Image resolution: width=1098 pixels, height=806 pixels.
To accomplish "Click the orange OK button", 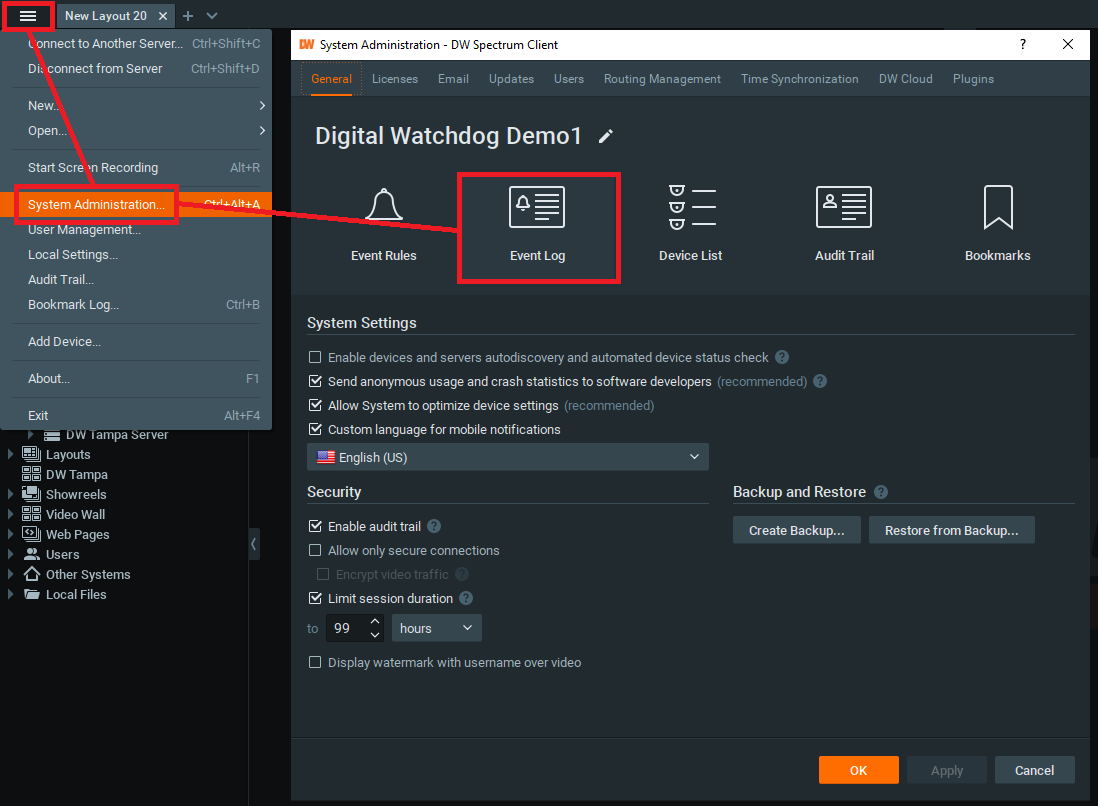I will [859, 770].
